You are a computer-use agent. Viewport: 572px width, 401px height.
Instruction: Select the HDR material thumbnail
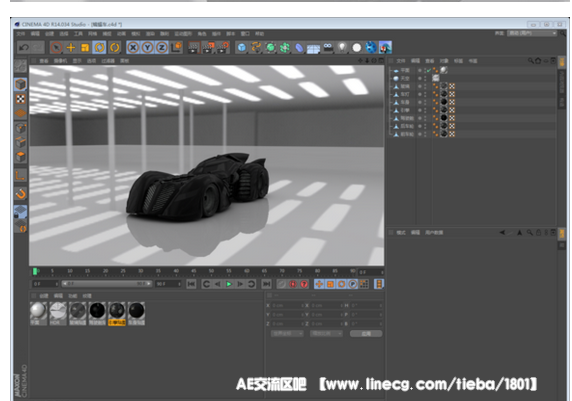pos(58,313)
